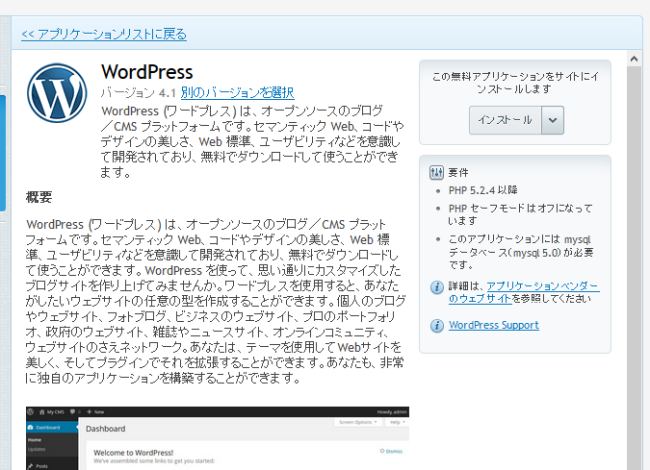
Task: Open the WordPress Support link
Action: (494, 325)
